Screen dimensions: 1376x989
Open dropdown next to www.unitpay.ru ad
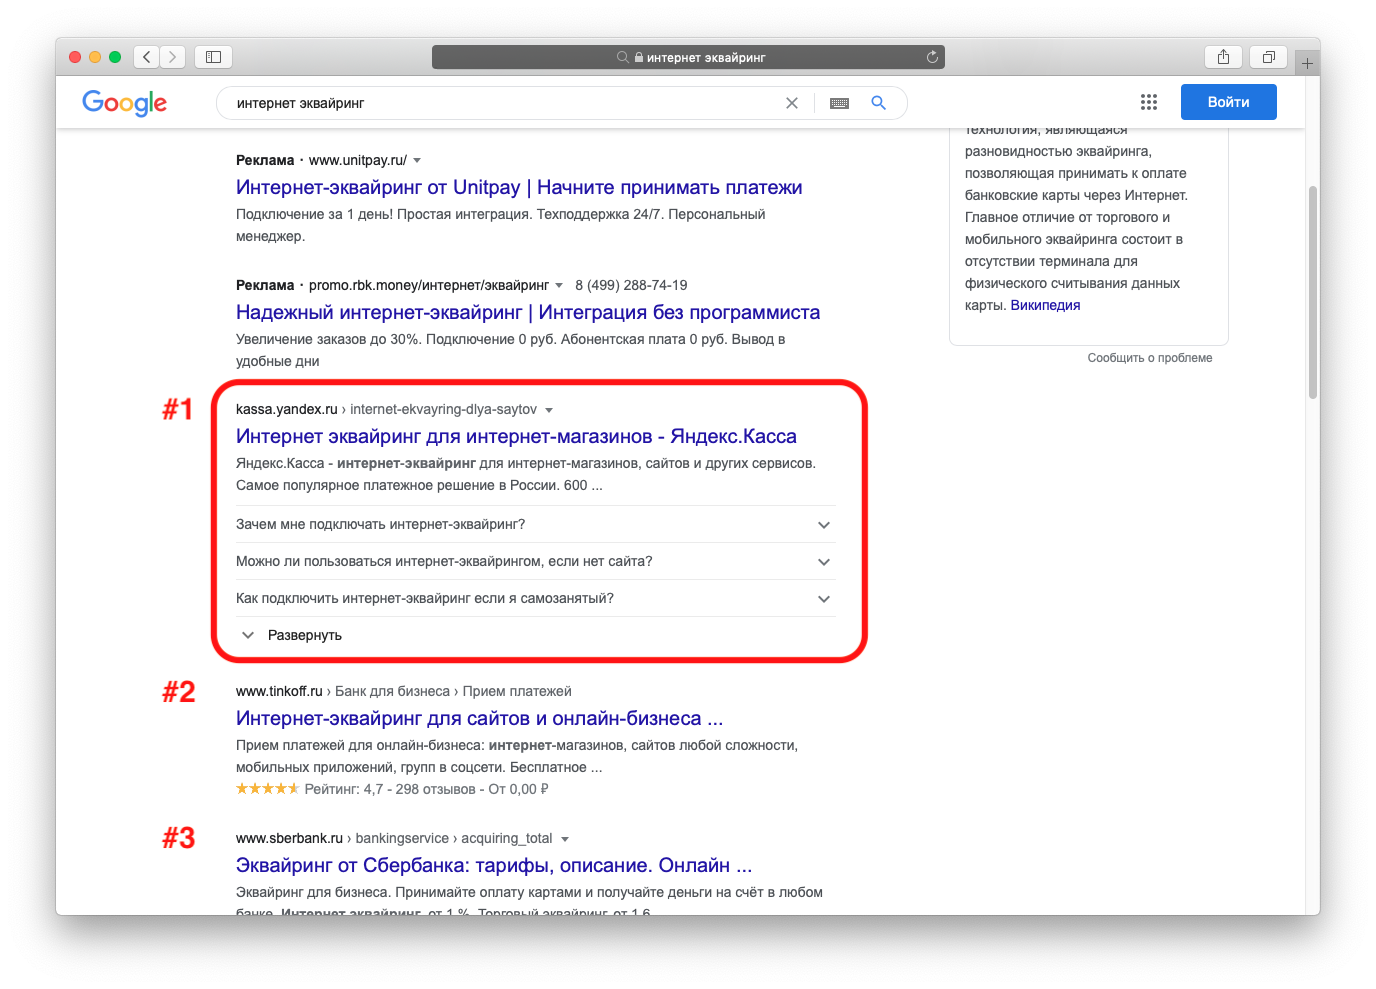pos(417,160)
